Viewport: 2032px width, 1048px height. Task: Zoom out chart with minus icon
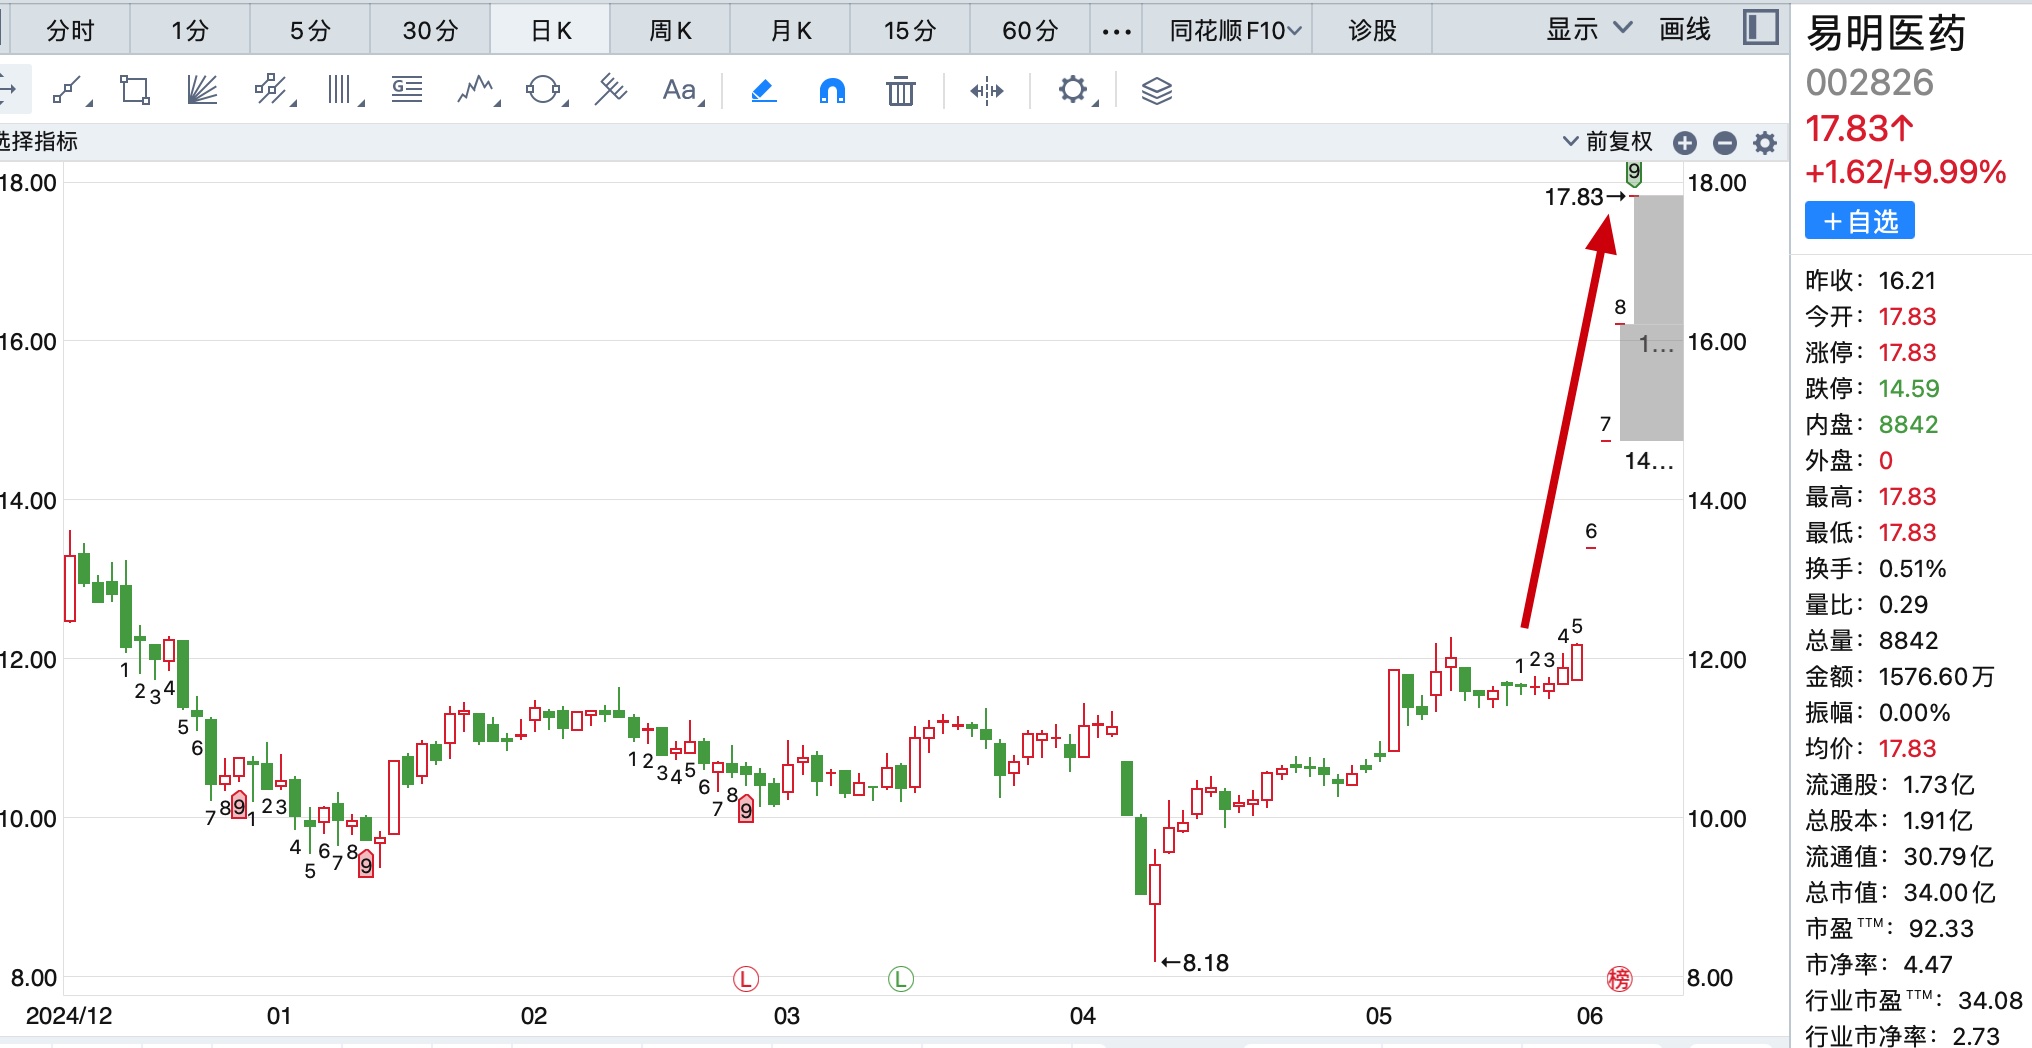tap(1725, 143)
